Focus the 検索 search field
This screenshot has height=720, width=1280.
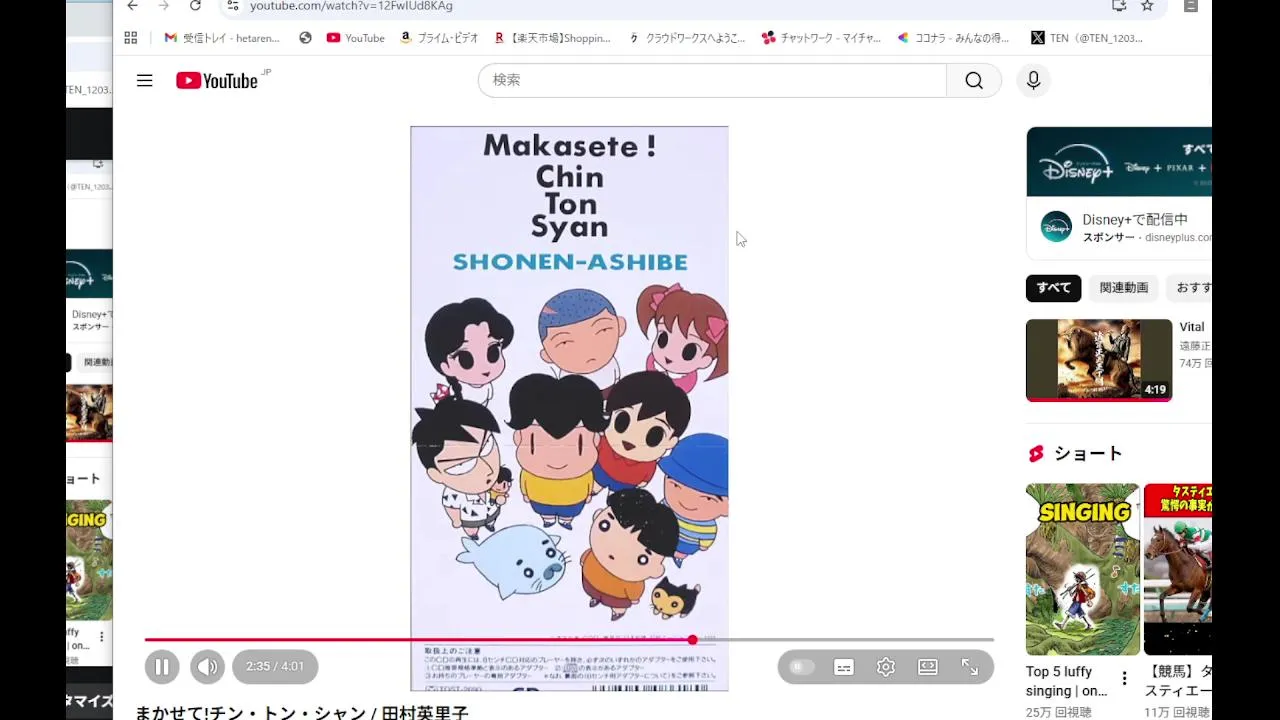coord(712,80)
